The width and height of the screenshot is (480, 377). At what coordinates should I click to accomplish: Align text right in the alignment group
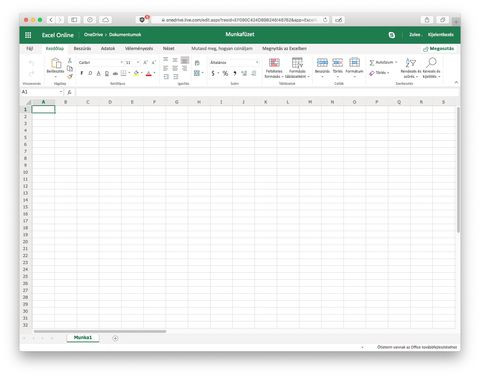click(184, 68)
